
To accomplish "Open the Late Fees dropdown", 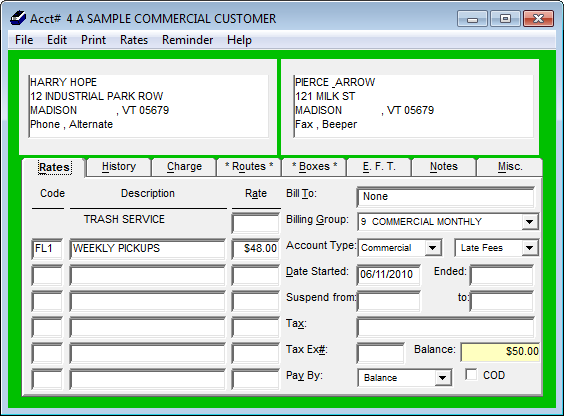I will [529, 248].
